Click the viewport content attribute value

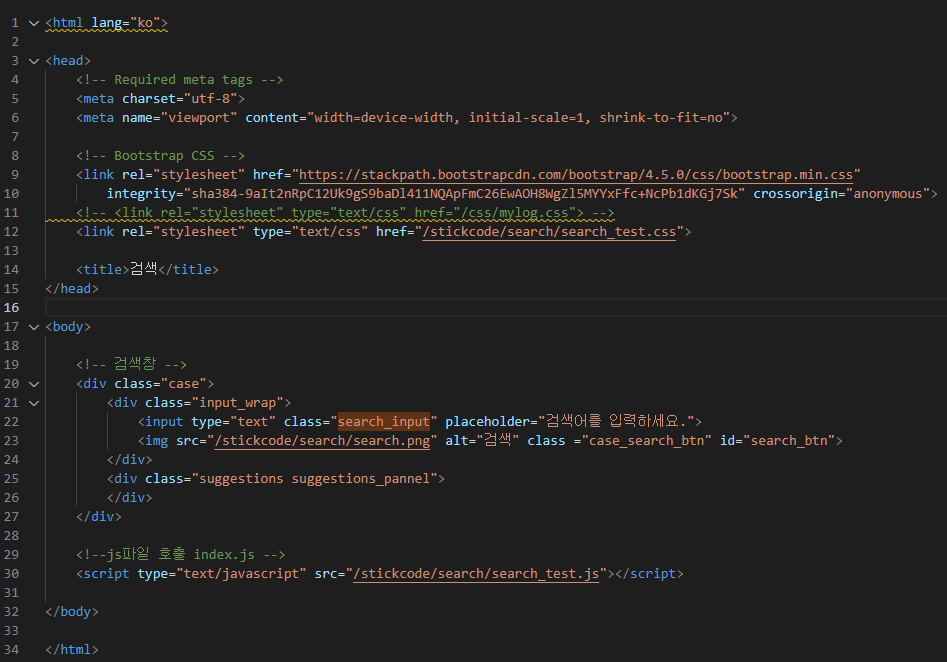tap(518, 118)
